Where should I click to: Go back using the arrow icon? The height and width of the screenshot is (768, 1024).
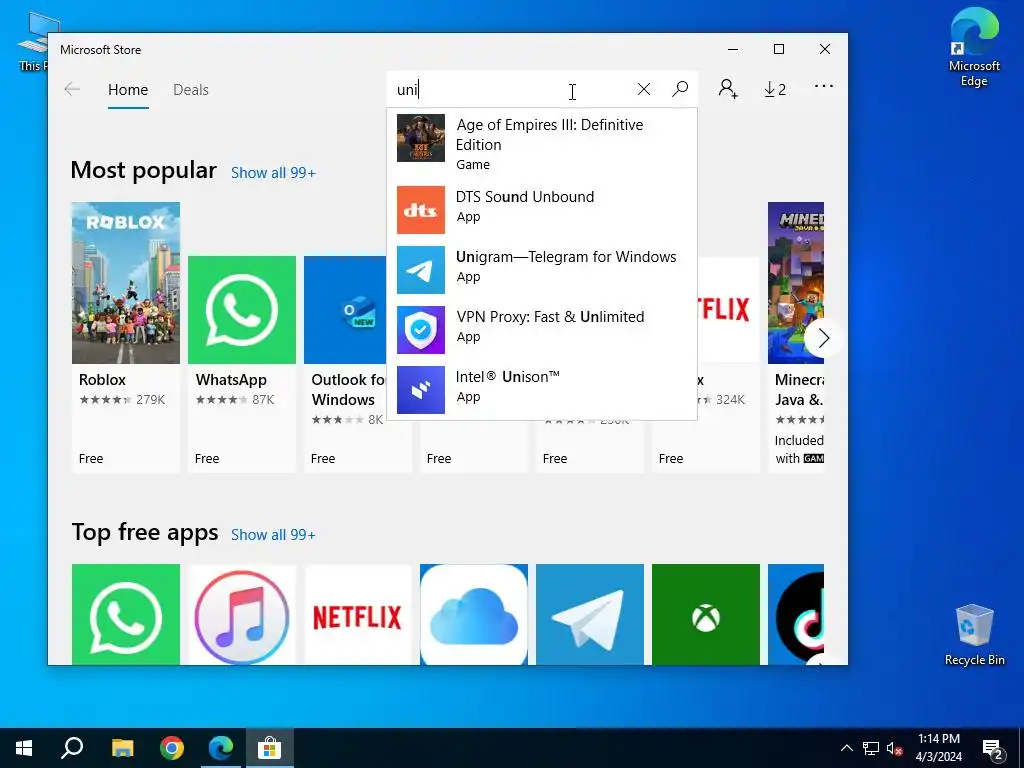(72, 89)
